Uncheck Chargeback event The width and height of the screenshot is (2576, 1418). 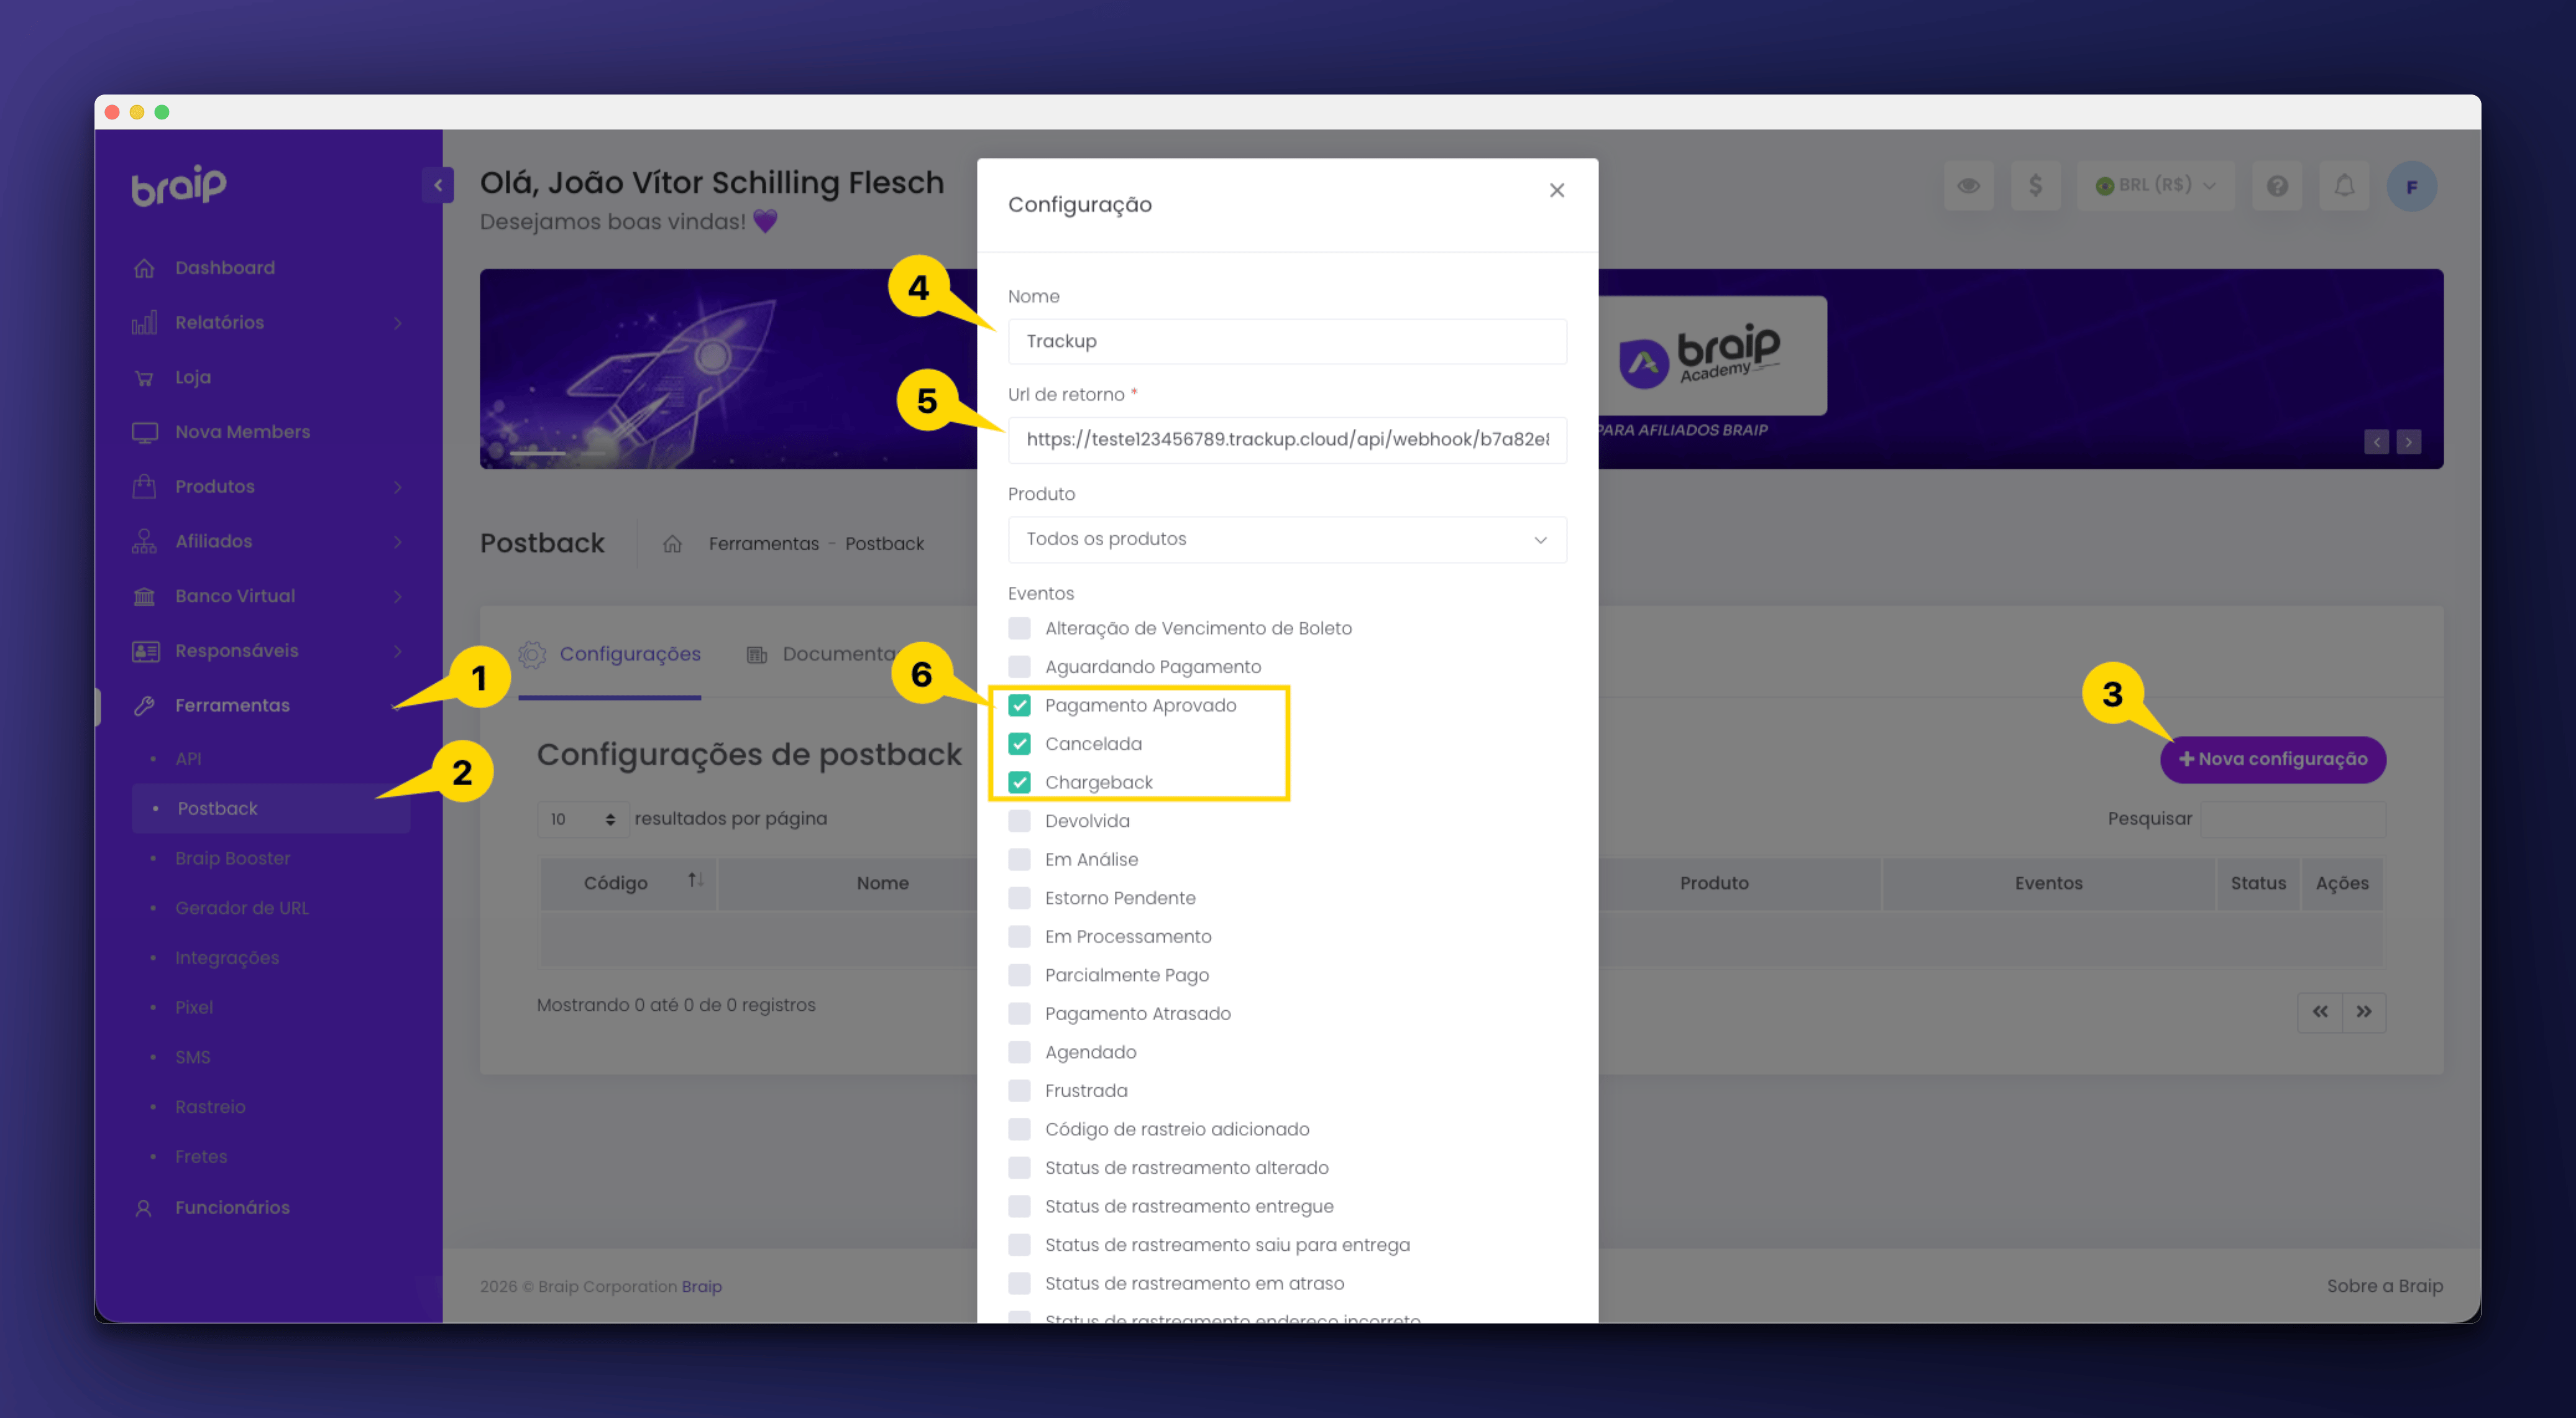point(1019,782)
